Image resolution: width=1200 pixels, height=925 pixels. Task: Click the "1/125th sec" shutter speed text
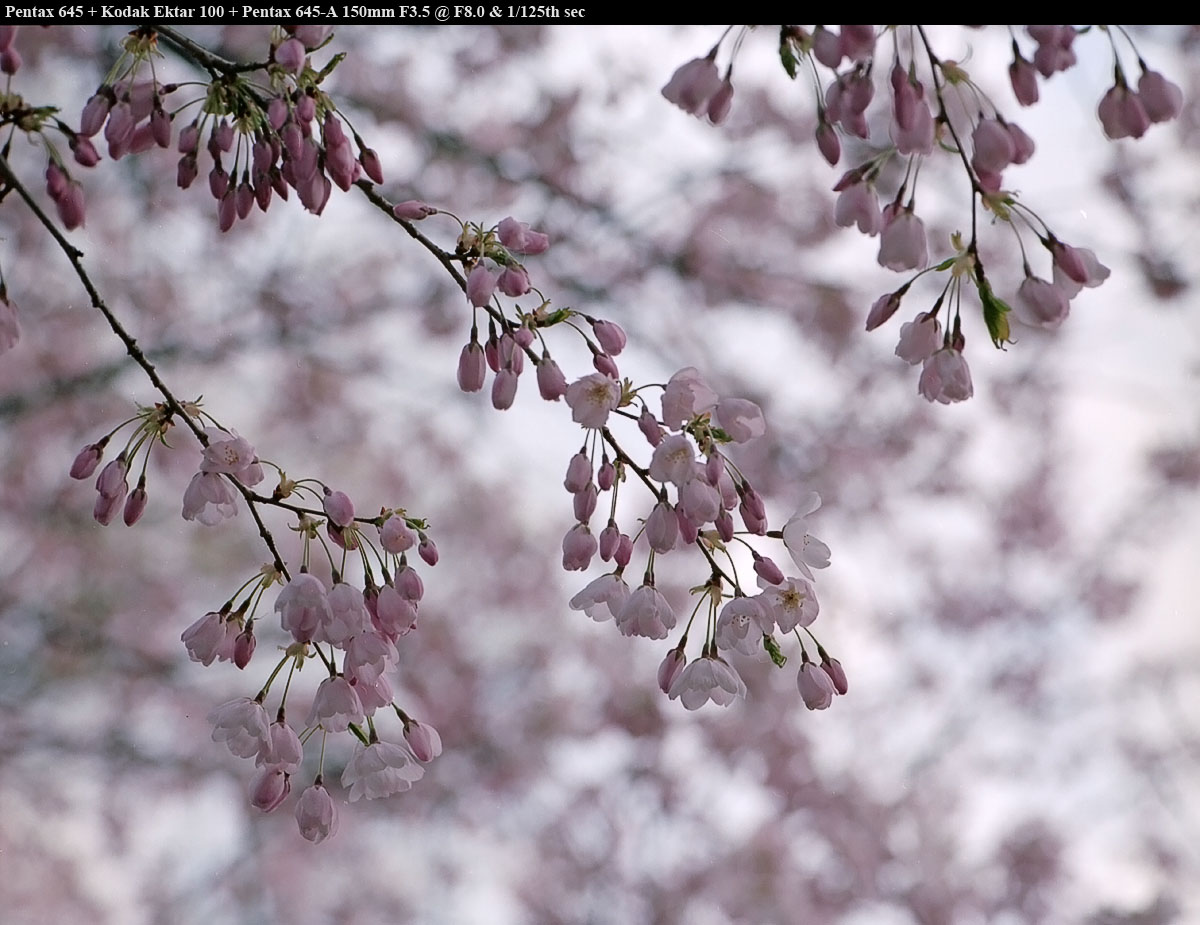pos(546,12)
